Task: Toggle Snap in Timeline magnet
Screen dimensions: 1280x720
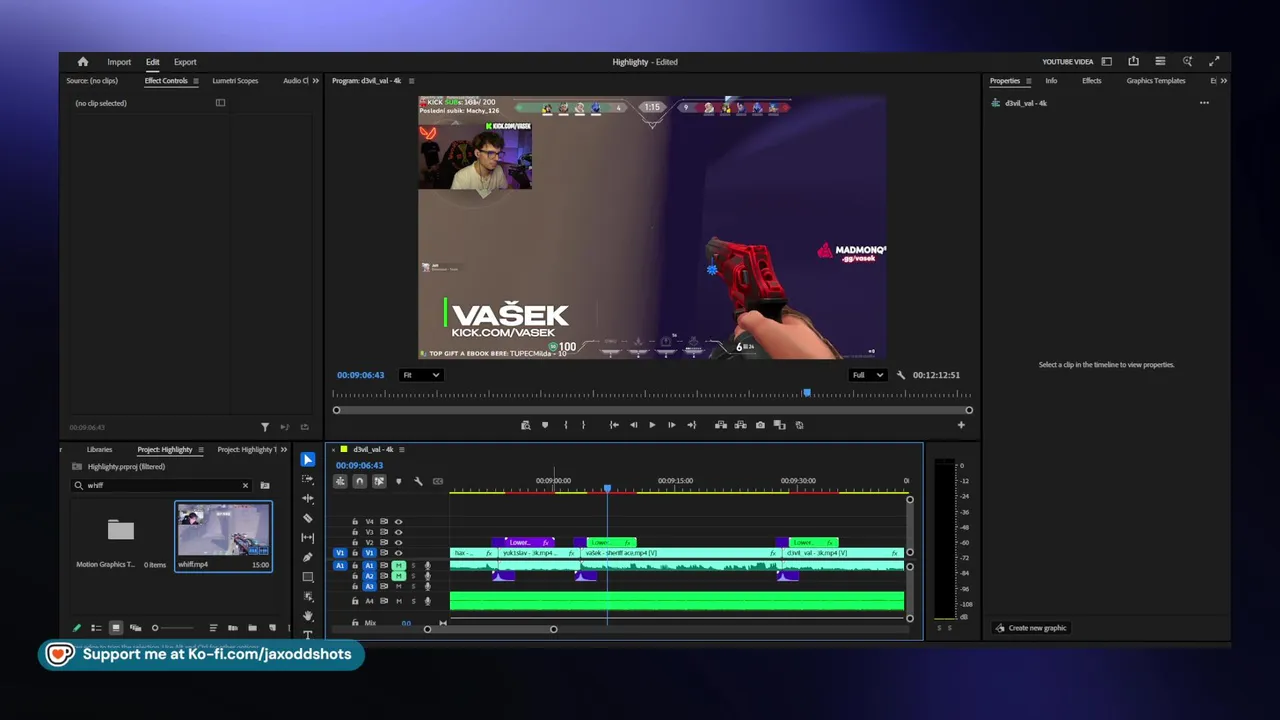Action: coord(360,481)
